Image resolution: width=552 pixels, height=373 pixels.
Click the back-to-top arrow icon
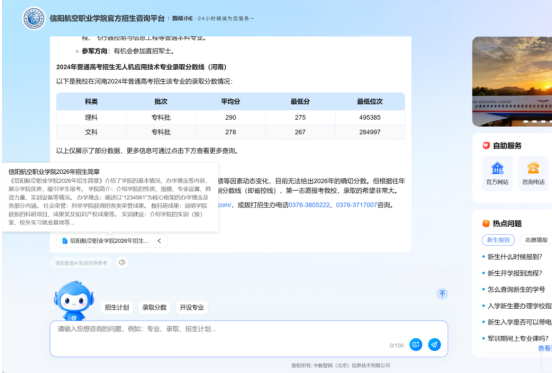click(x=443, y=293)
